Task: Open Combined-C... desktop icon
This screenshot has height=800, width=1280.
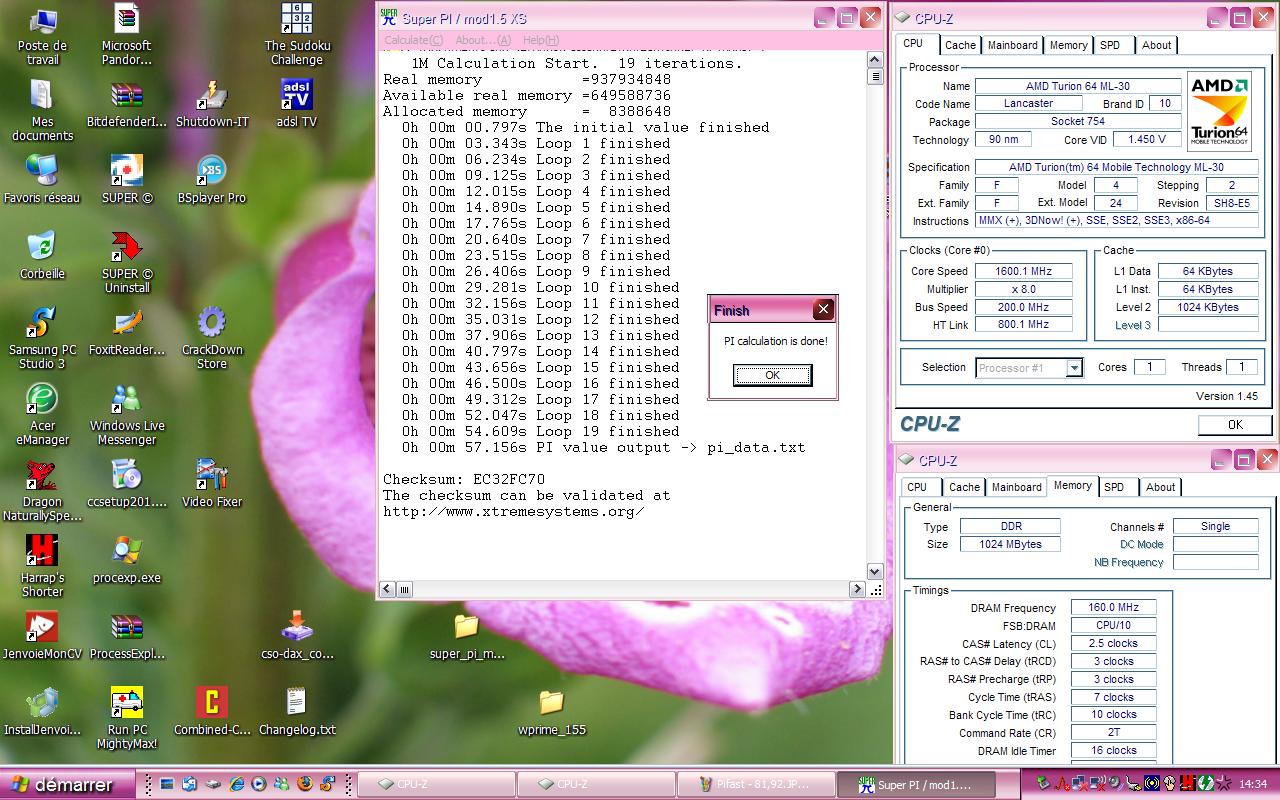Action: pyautogui.click(x=212, y=712)
